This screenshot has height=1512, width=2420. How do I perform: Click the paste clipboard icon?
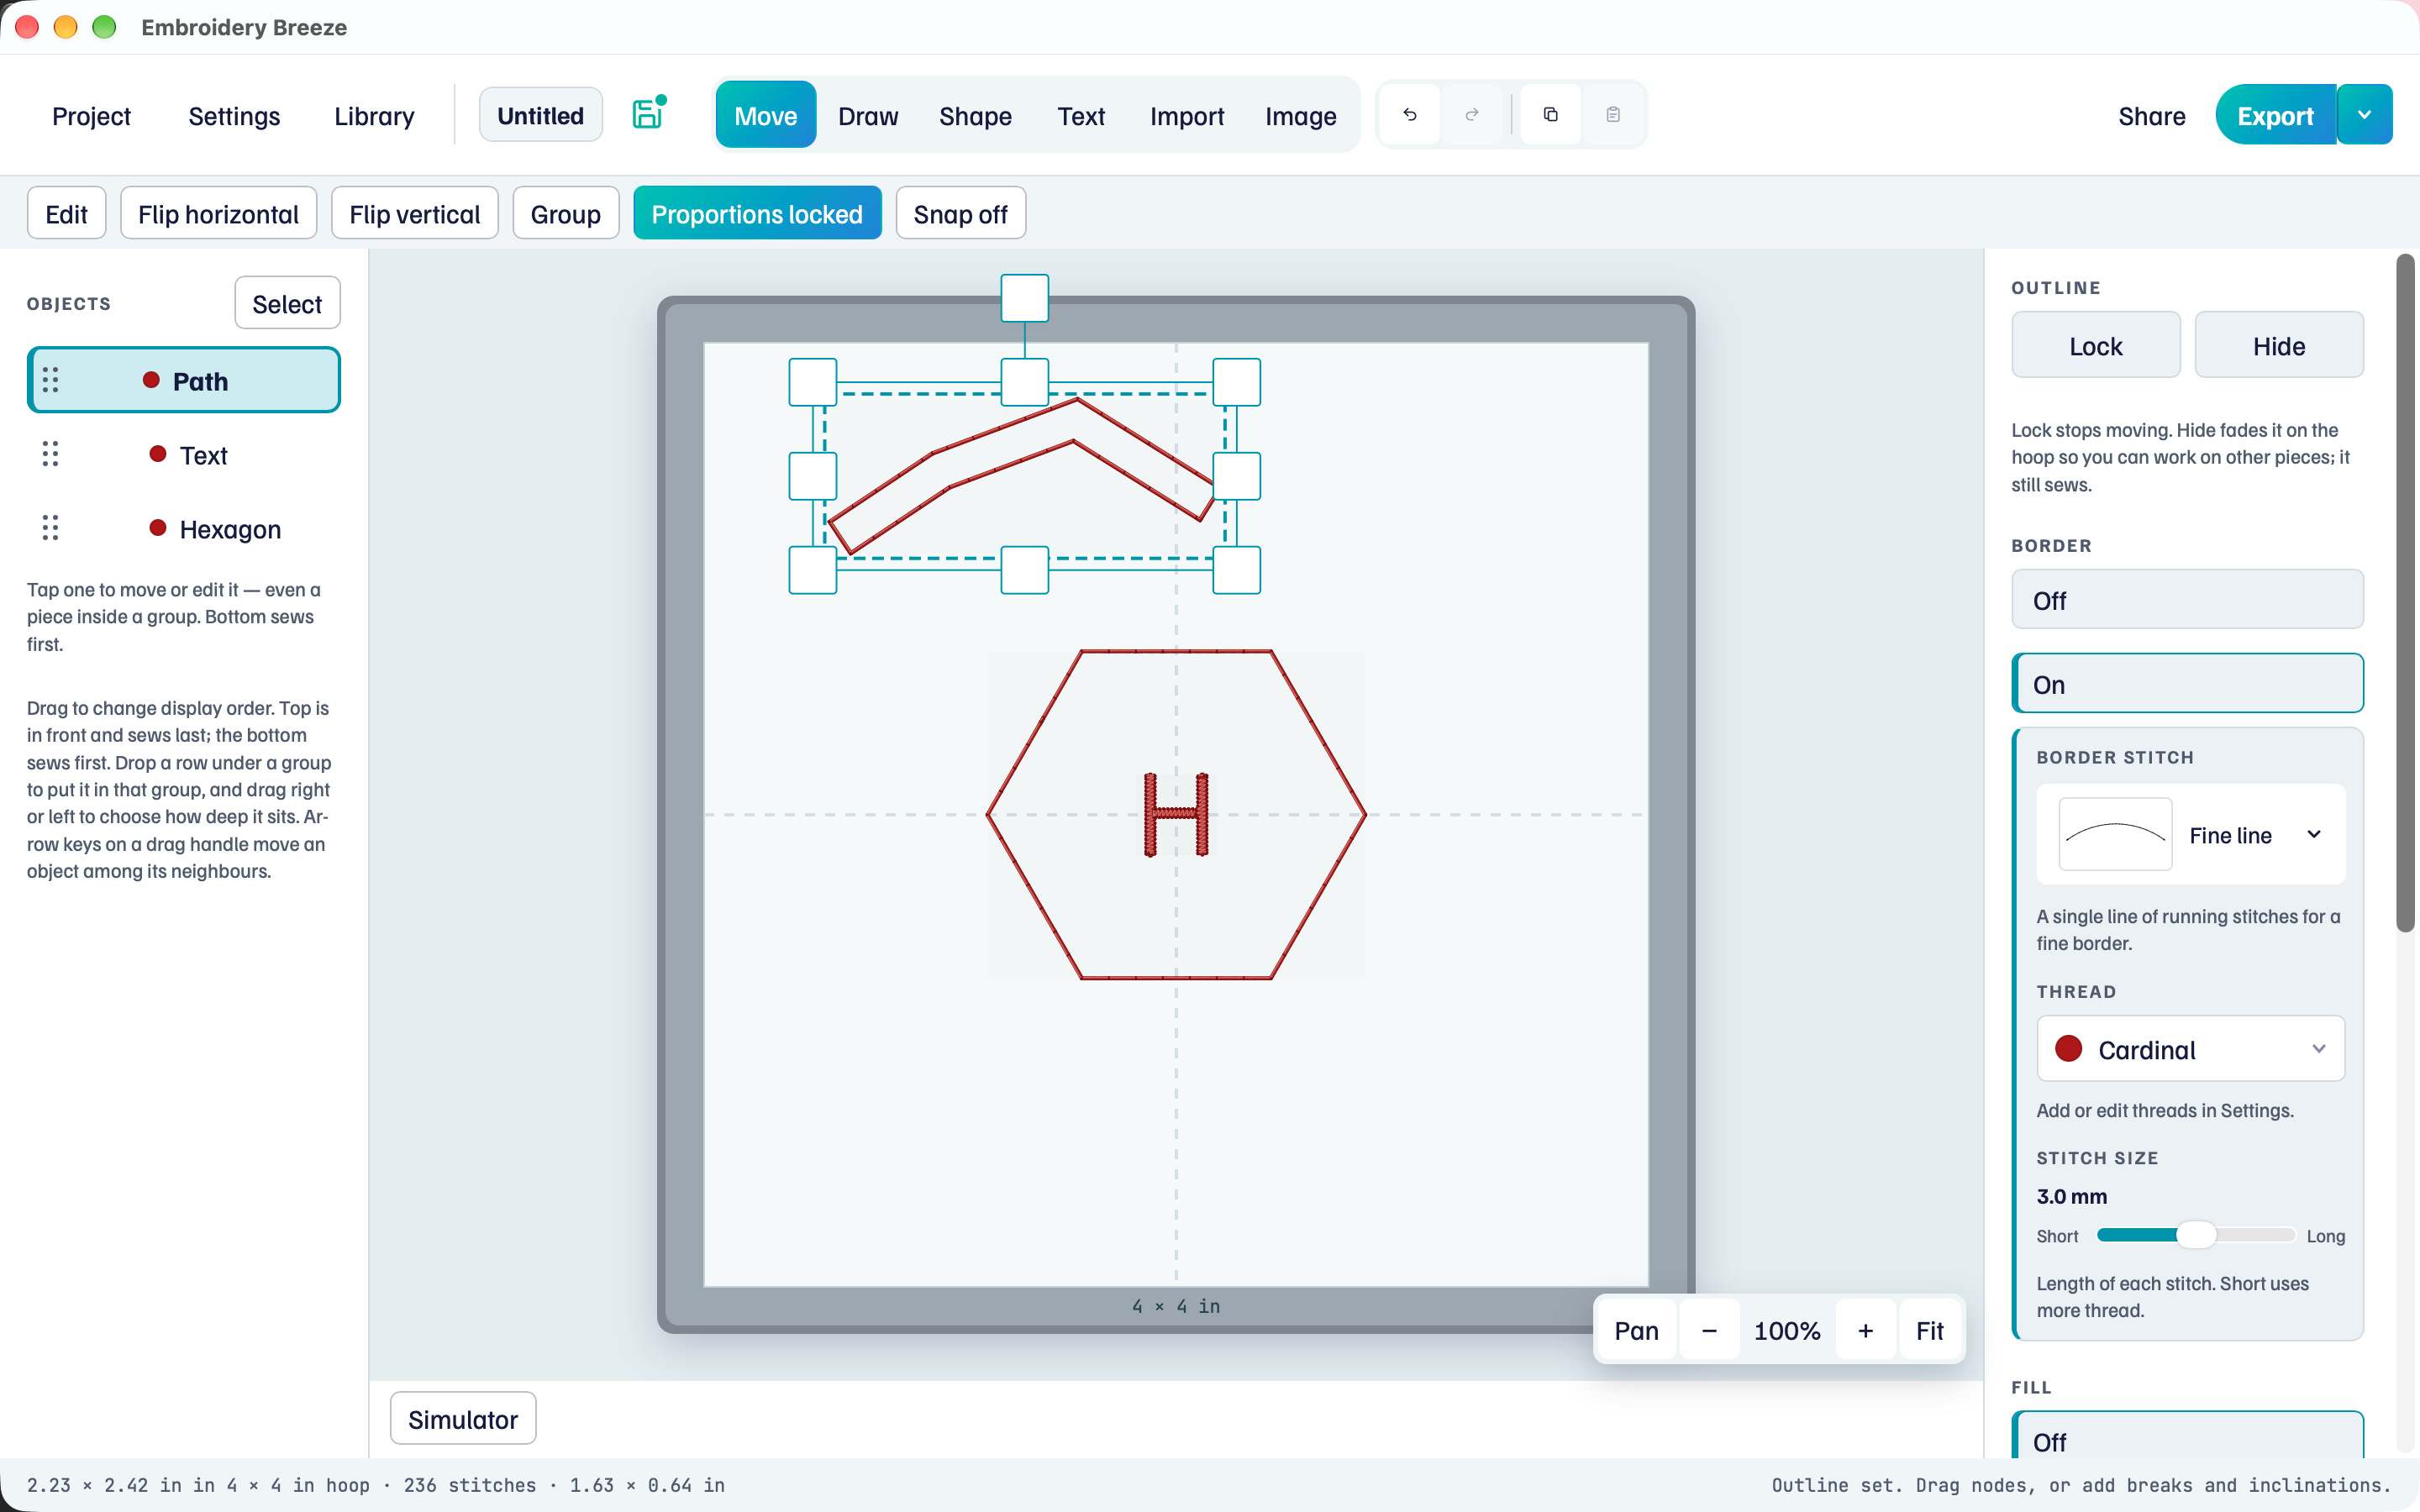pos(1613,115)
